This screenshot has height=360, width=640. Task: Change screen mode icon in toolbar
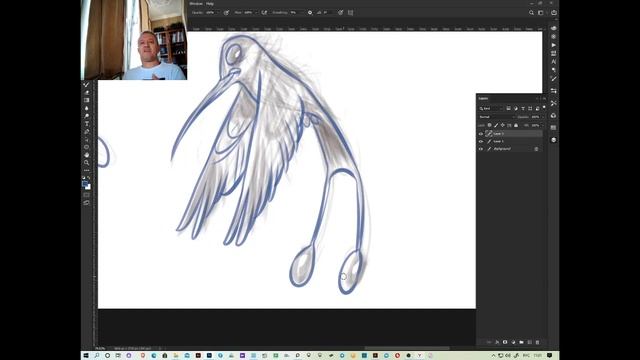click(x=87, y=202)
